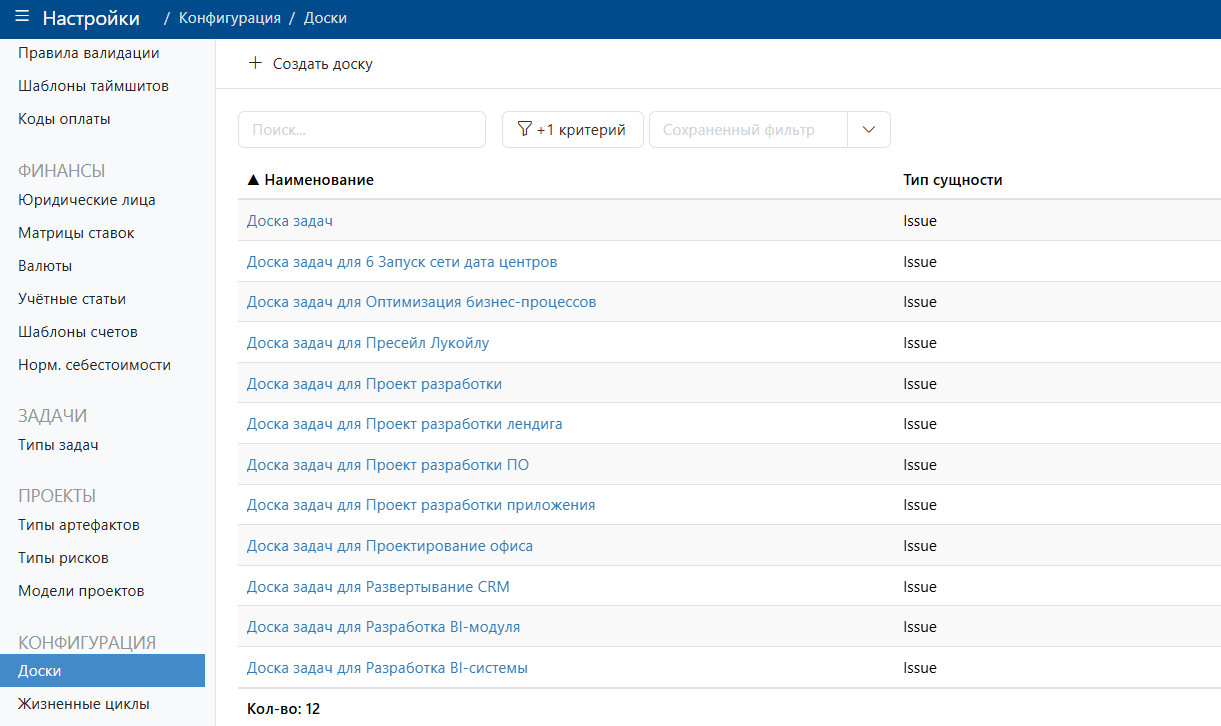
Task: Open Доска задач для Пресейл Лукойлу
Action: 368,343
